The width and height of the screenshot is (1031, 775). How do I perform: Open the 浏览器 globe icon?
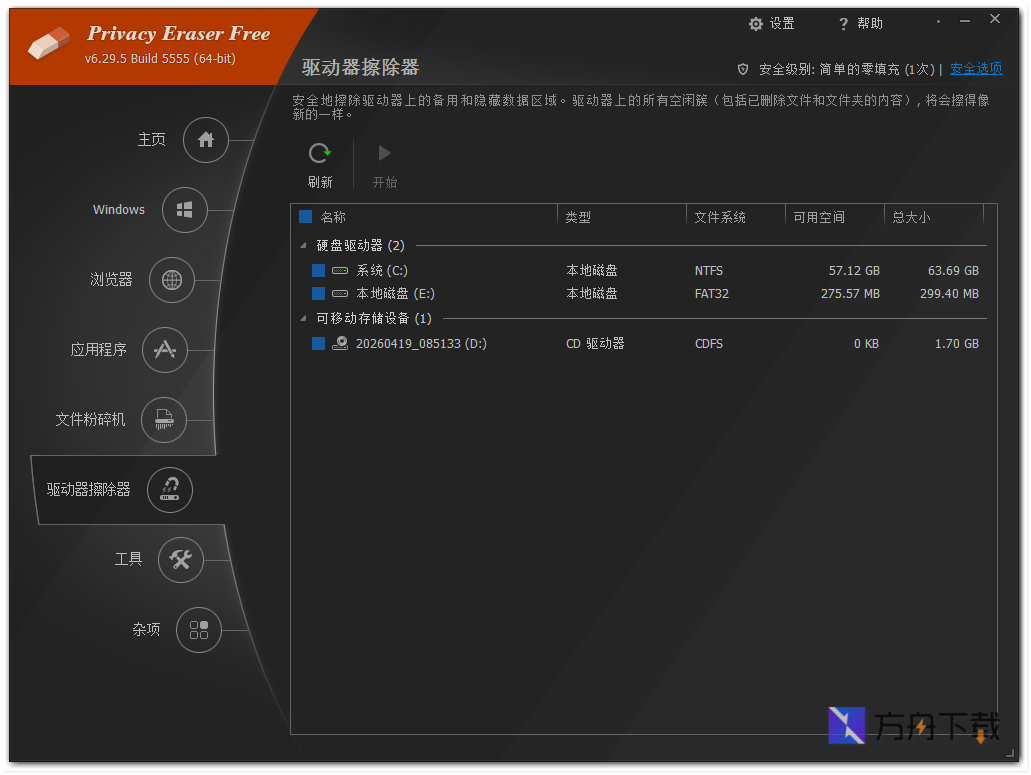point(172,280)
